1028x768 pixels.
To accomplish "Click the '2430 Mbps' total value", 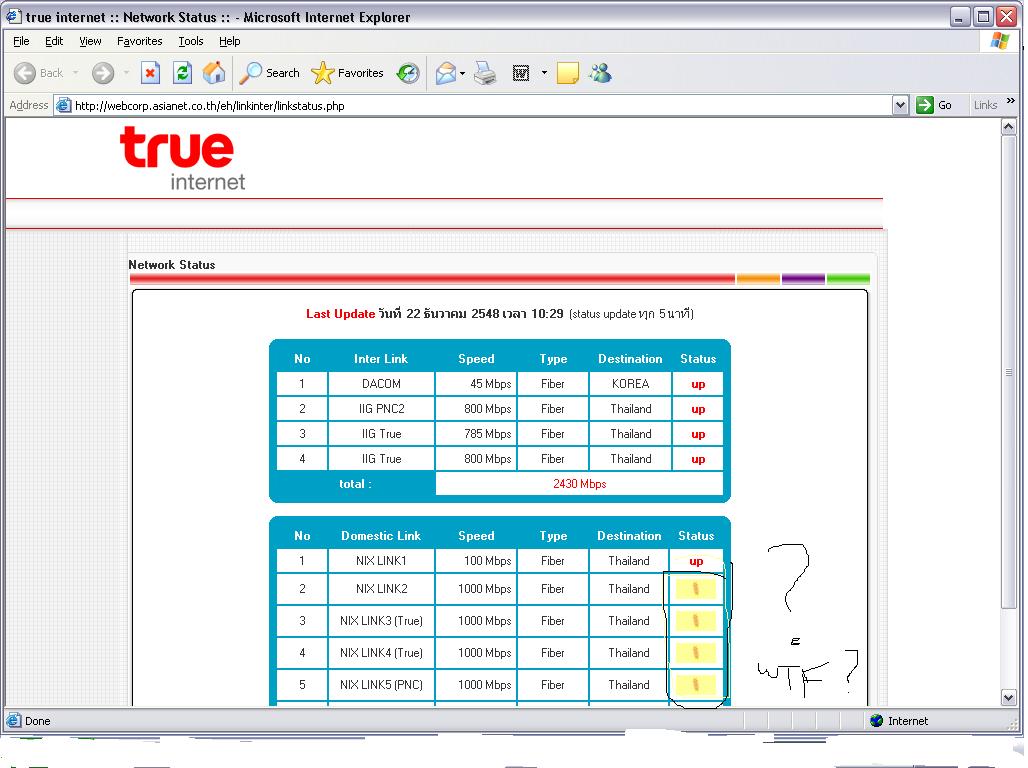I will coord(580,483).
